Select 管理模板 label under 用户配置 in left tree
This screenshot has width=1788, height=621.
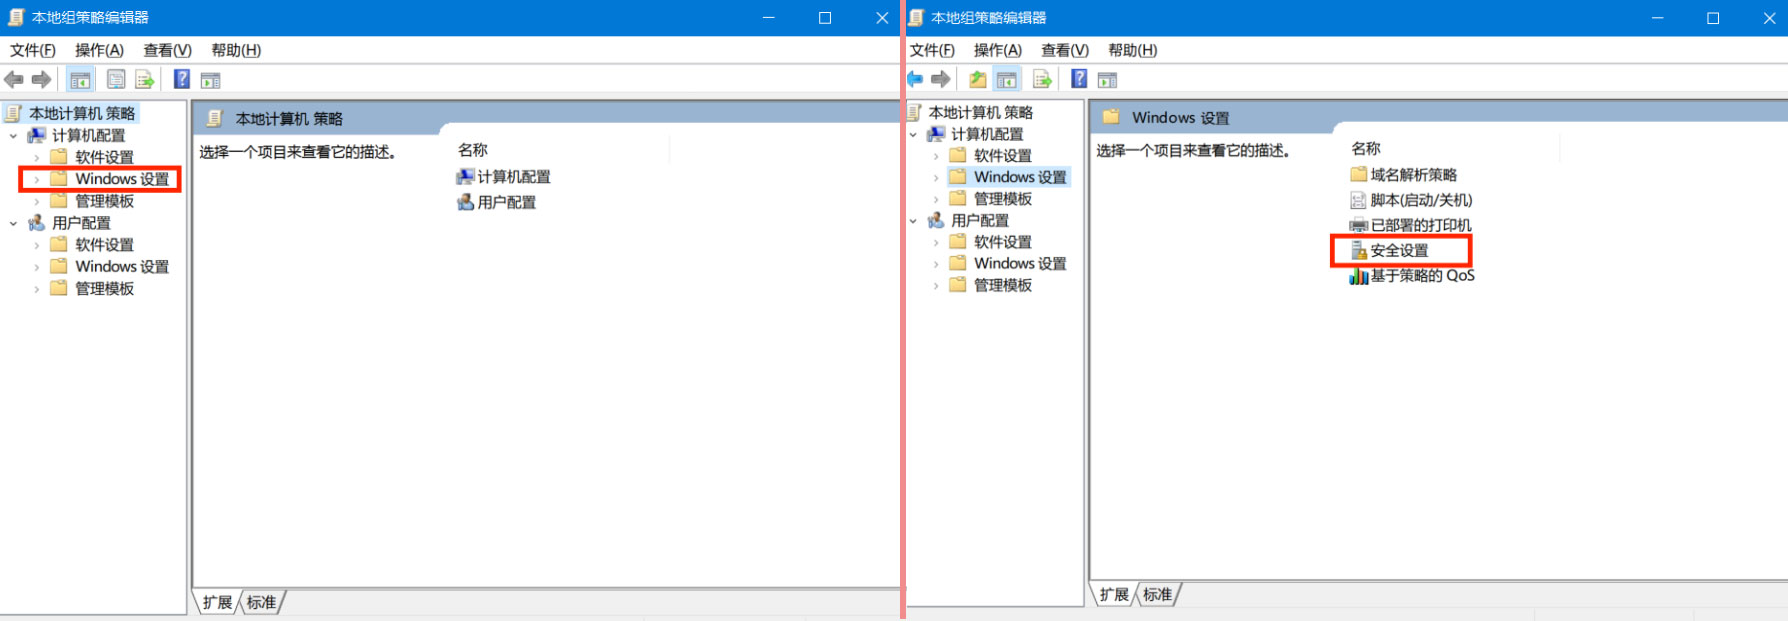pyautogui.click(x=105, y=289)
